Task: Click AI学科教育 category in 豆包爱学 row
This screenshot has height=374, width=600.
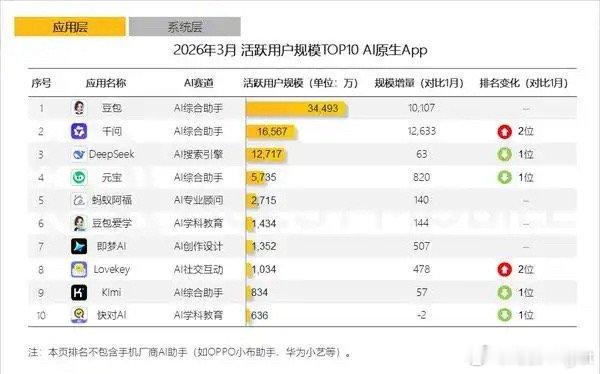Action: point(198,223)
